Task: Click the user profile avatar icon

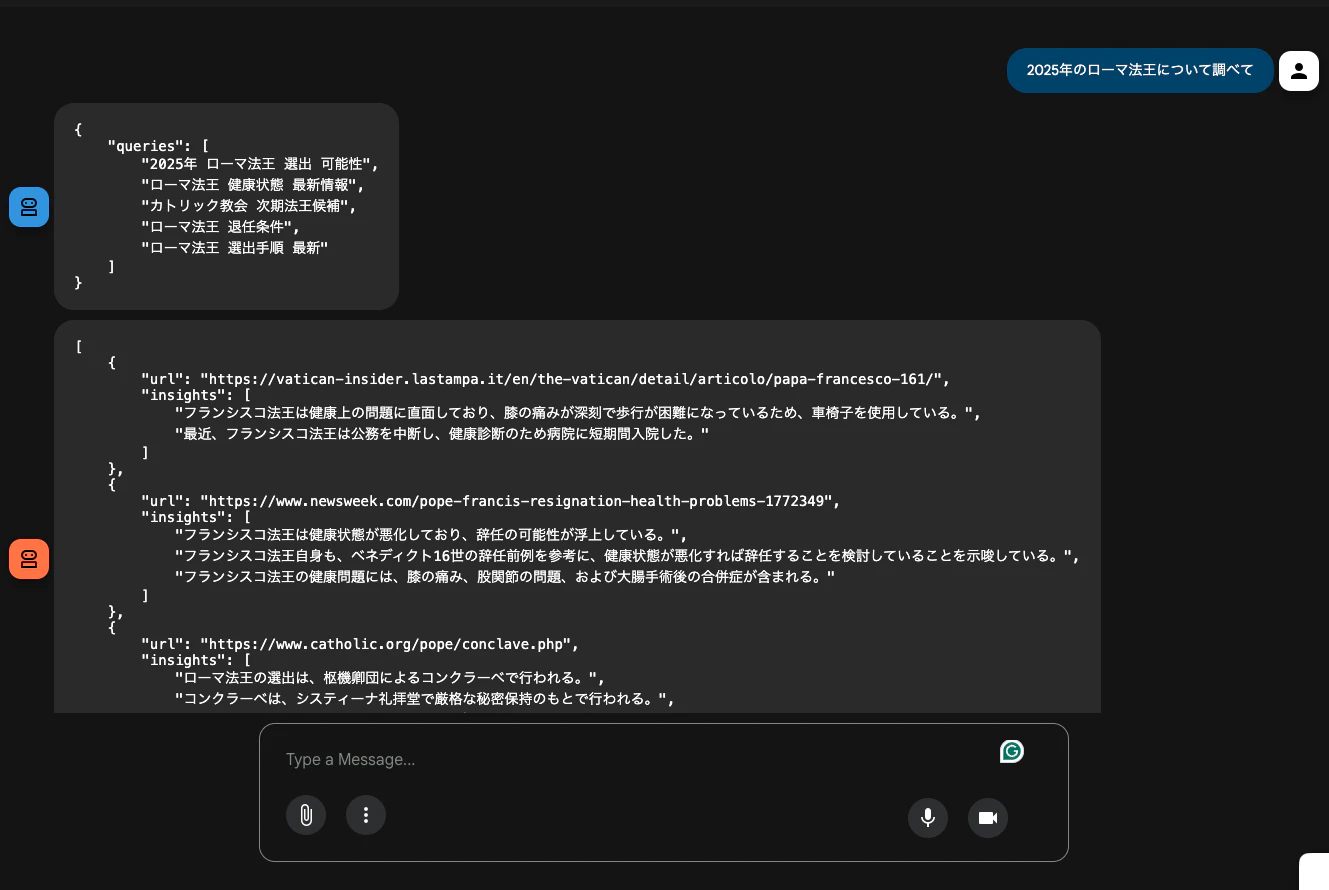Action: pos(1299,70)
